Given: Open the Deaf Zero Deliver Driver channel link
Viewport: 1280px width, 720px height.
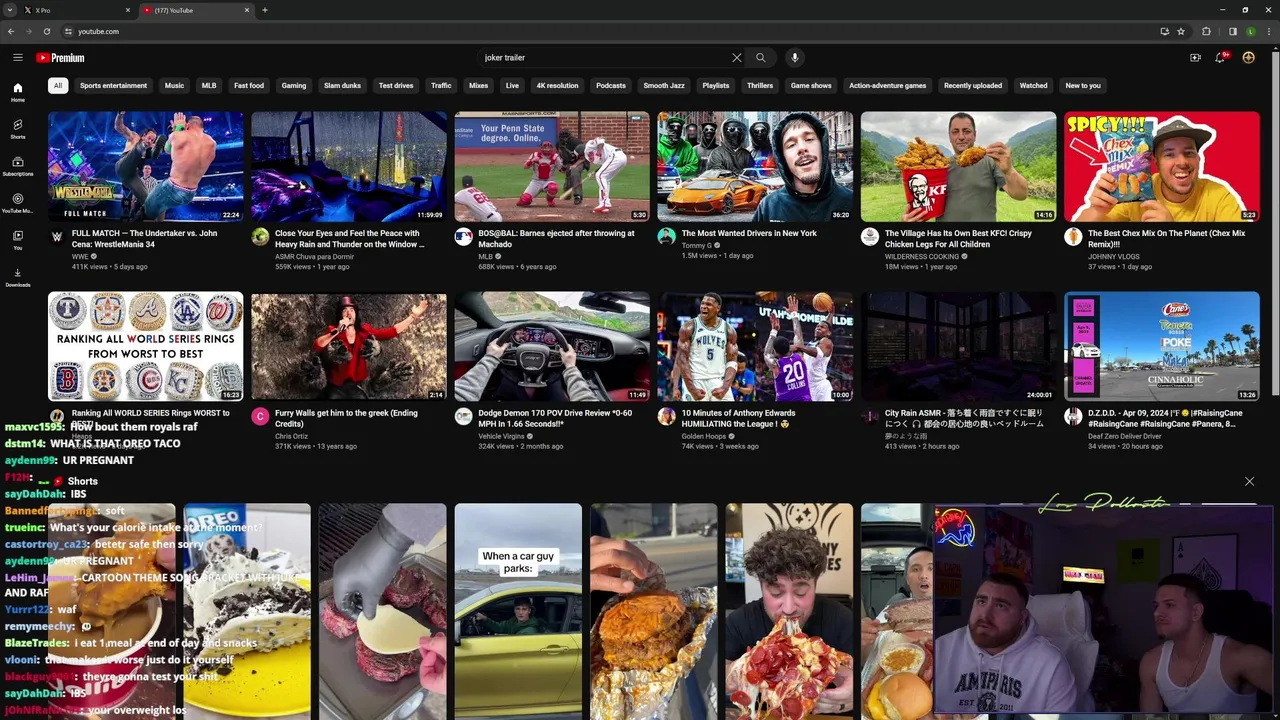Looking at the screenshot, I should tap(1125, 437).
